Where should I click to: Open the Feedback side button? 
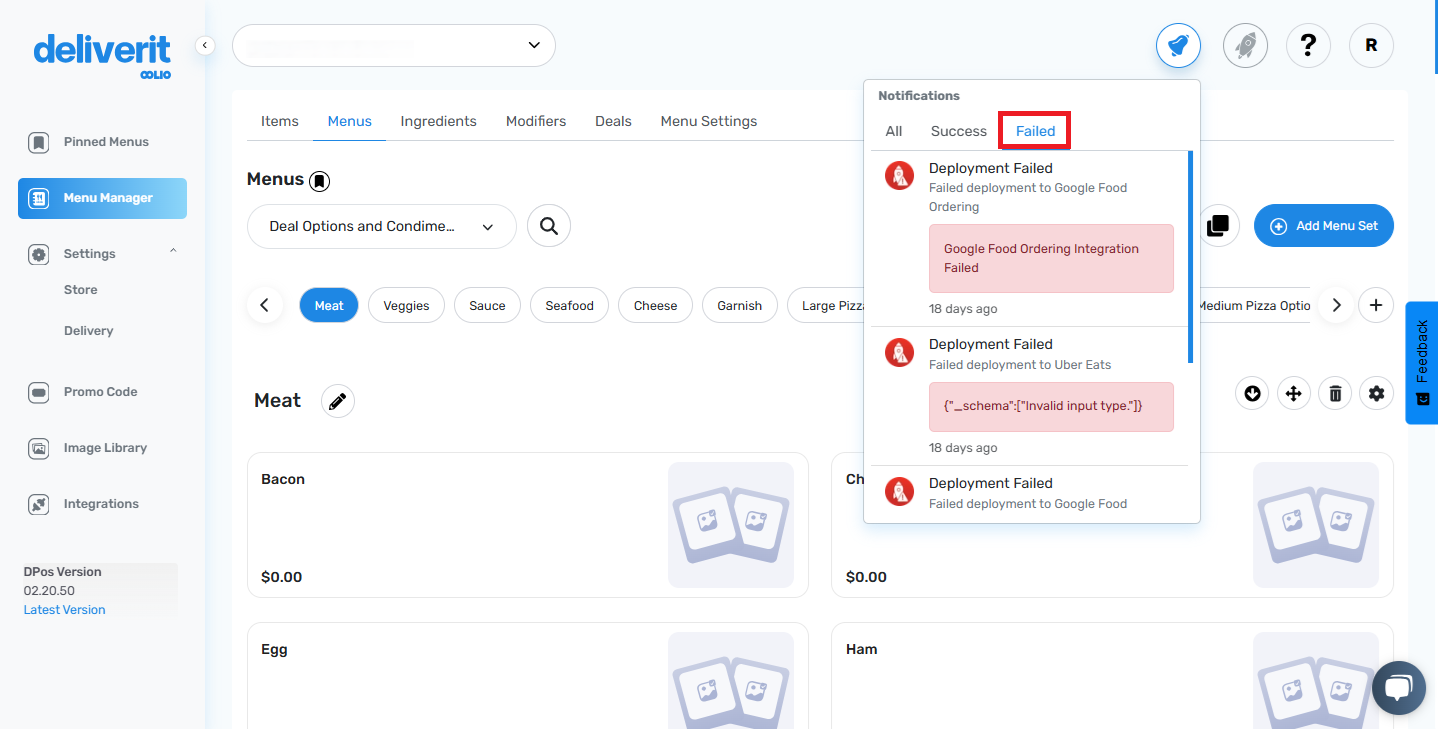pos(1422,363)
